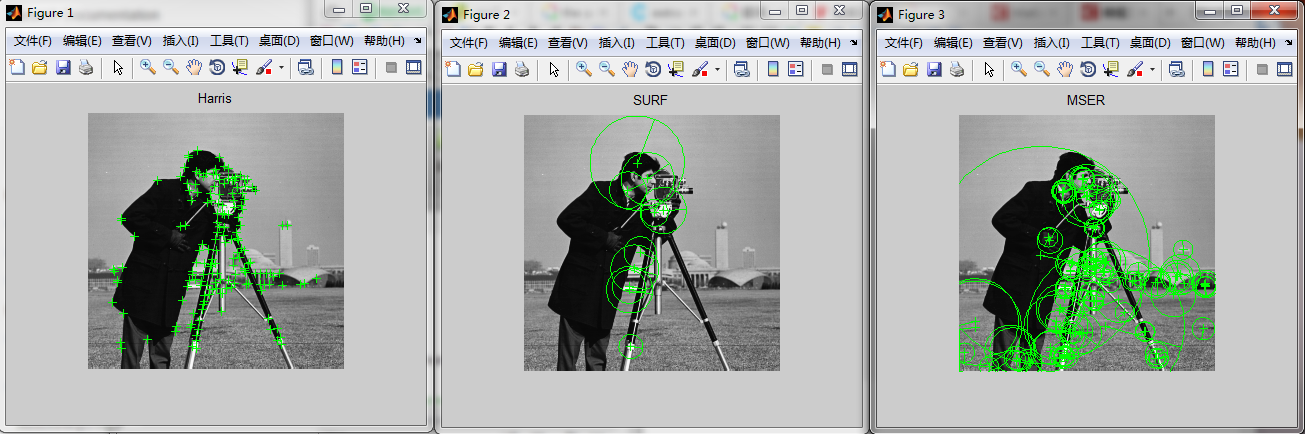Toggle Brush data tool in Figure 1
This screenshot has height=434, width=1305.
(265, 68)
